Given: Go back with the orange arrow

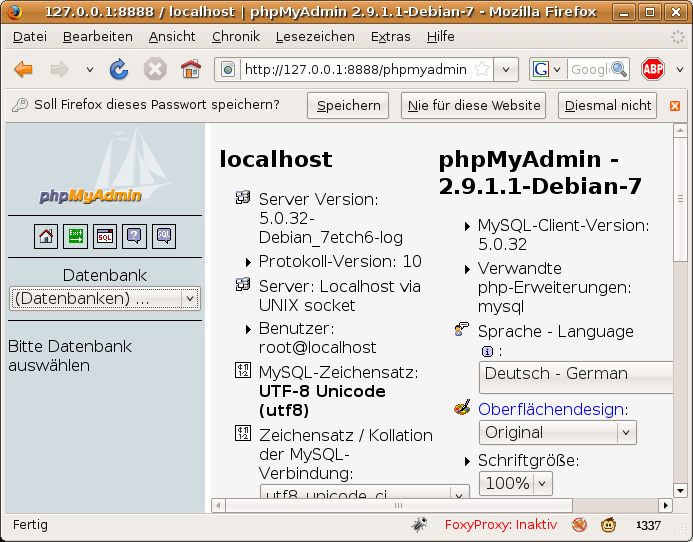Looking at the screenshot, I should (23, 69).
